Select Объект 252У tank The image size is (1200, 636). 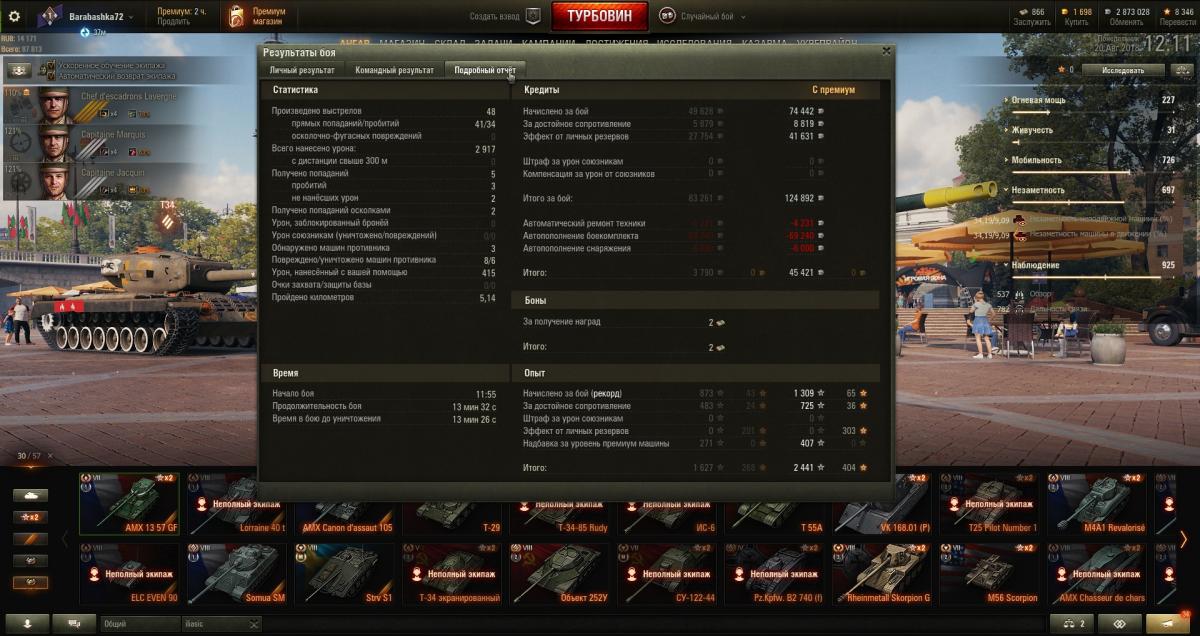(561, 574)
